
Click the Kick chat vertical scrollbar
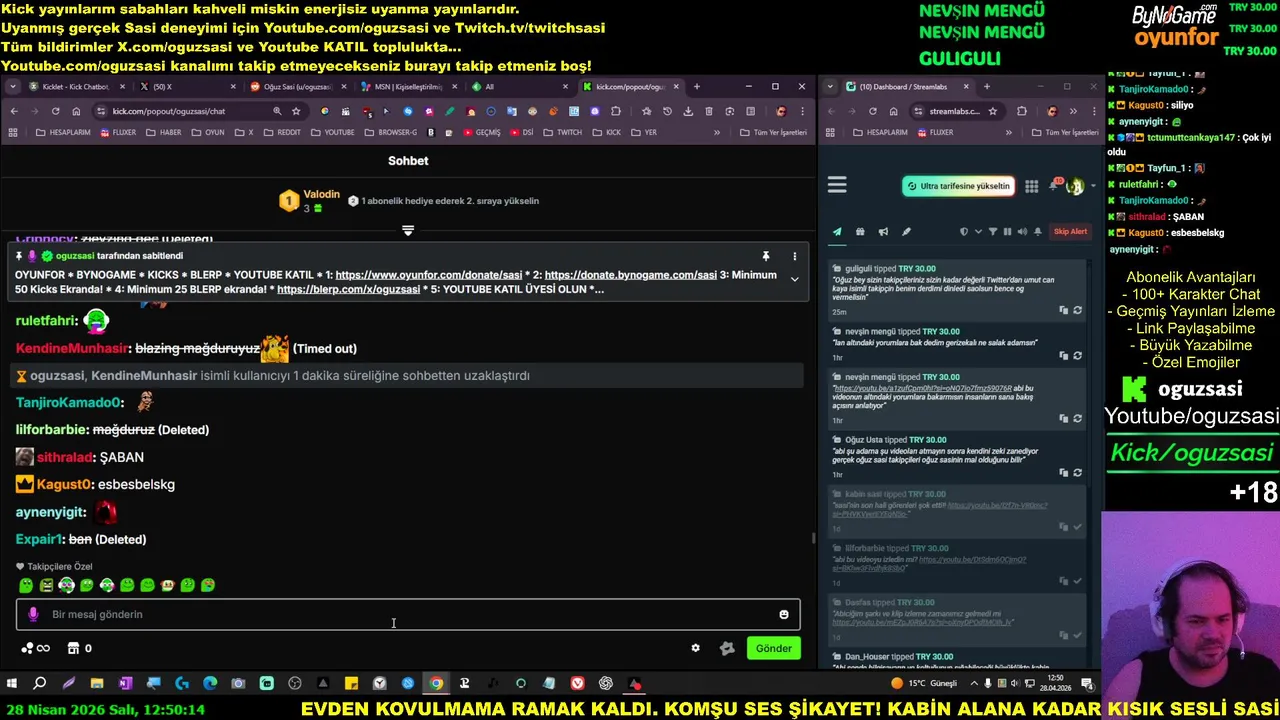[x=813, y=538]
